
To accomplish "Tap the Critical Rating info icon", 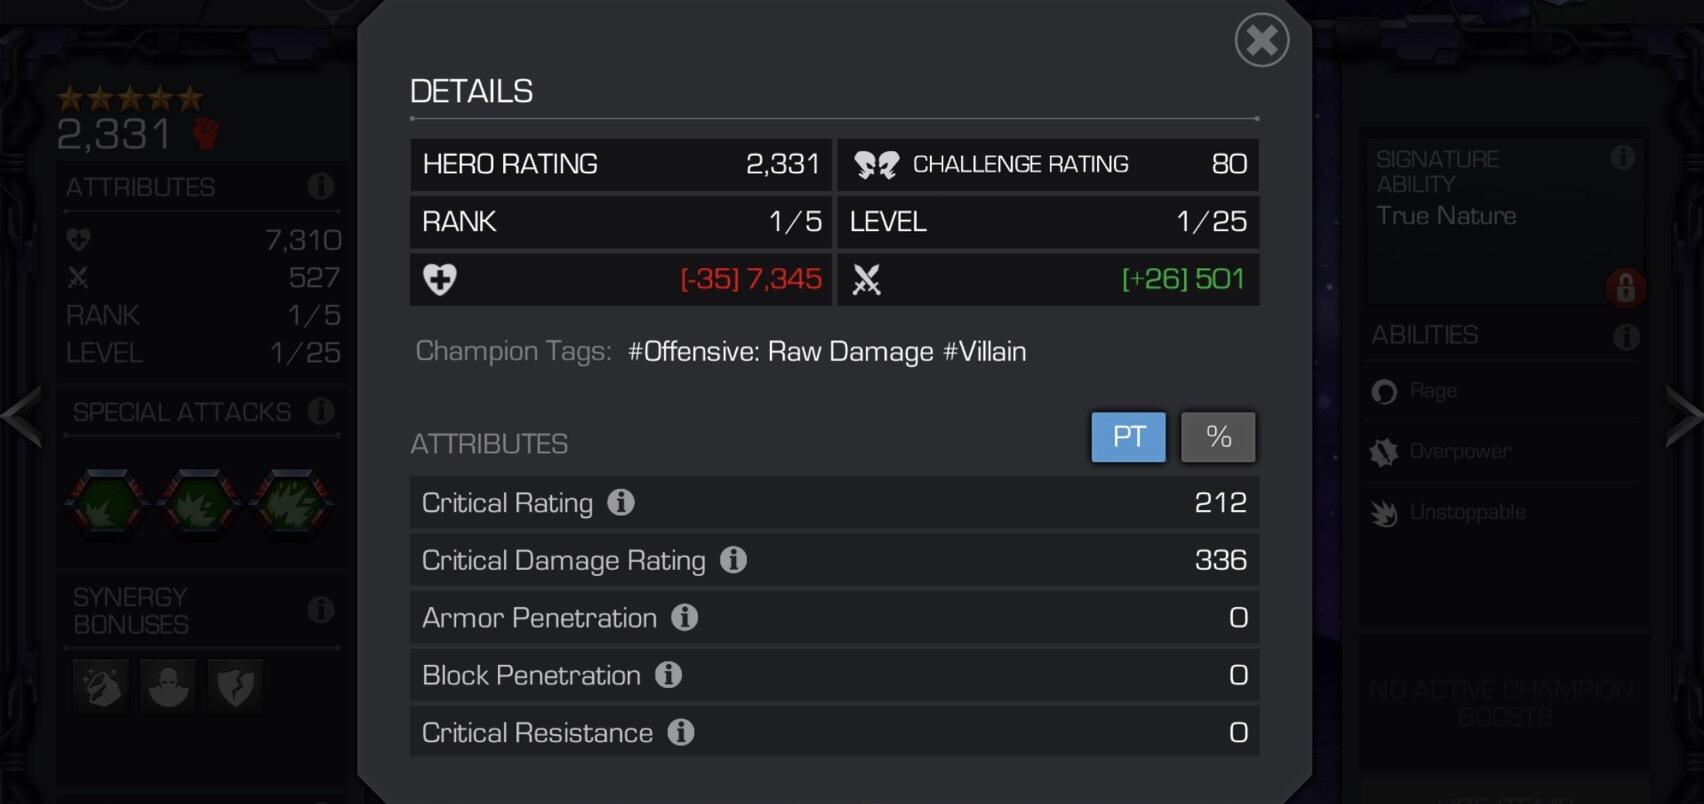I will click(622, 503).
